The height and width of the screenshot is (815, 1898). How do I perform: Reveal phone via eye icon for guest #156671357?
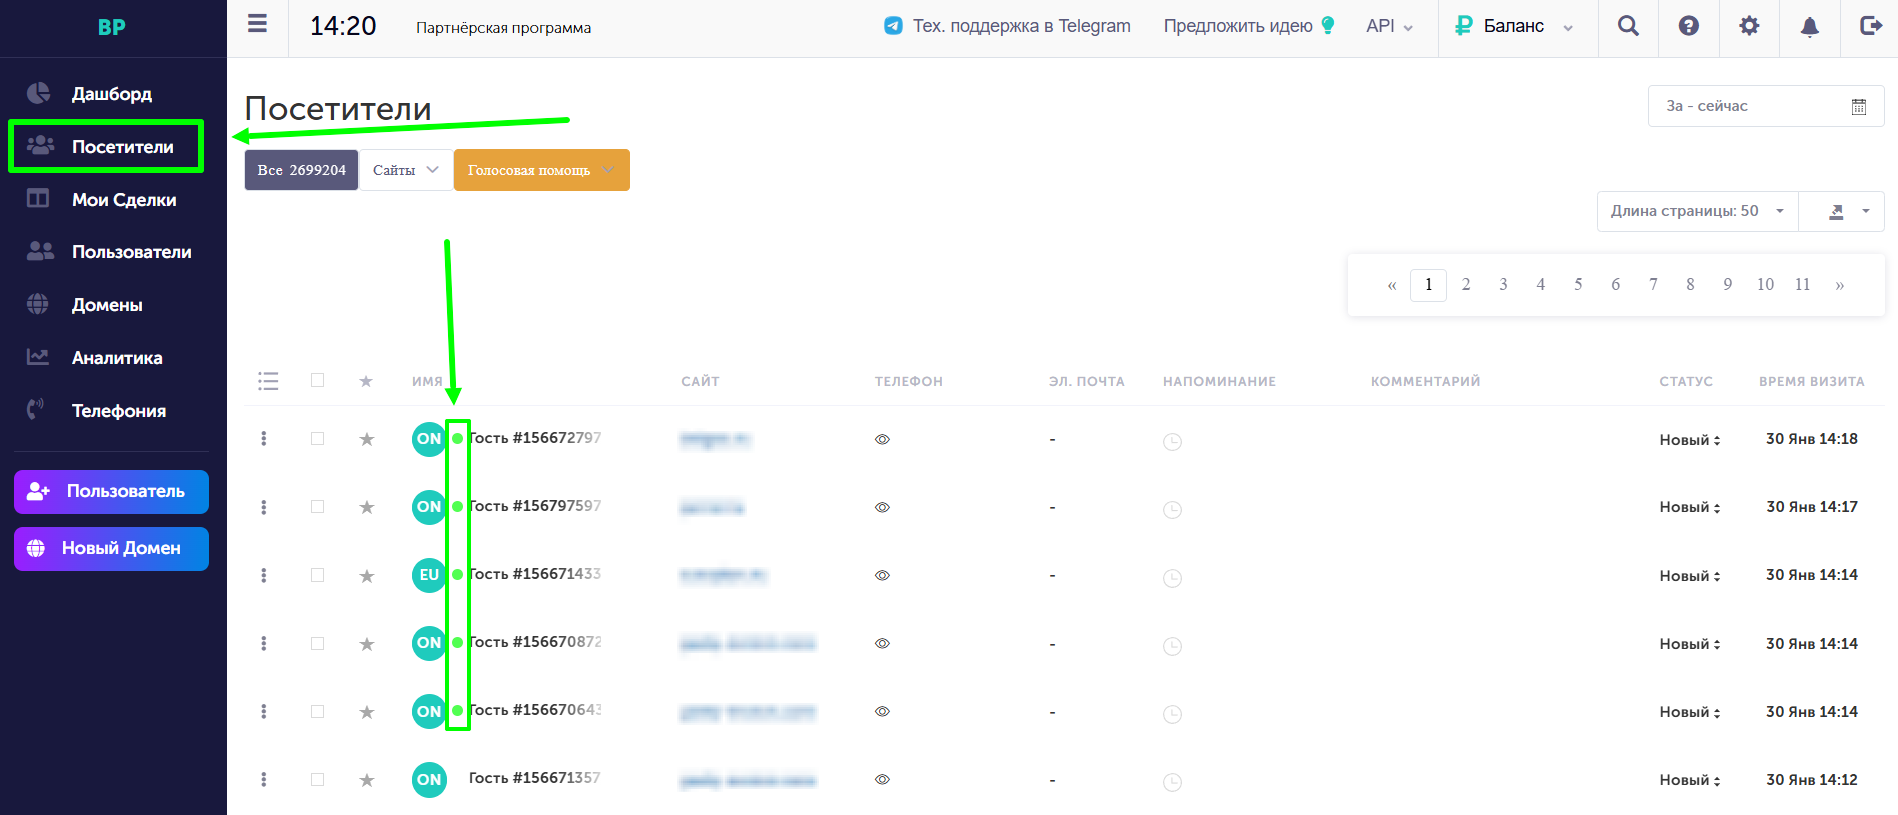882,779
